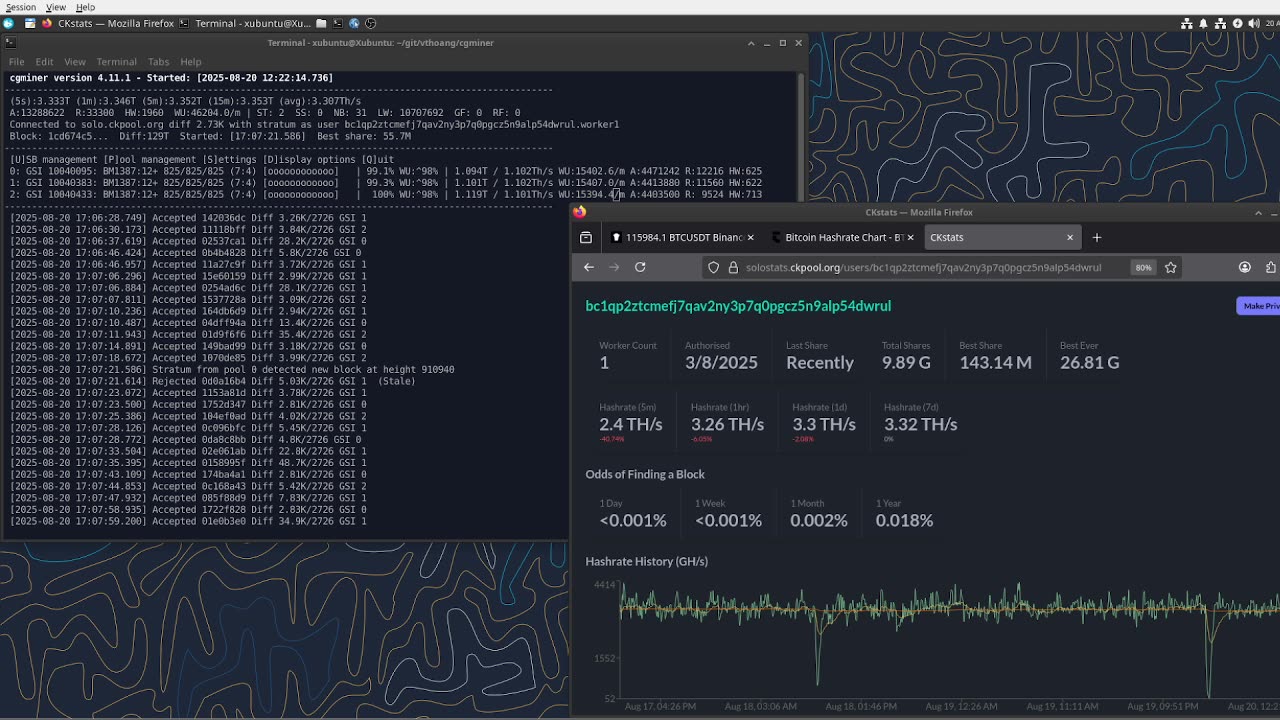Screen dimensions: 1280x720
Task: Open the Xfce applications menu icon
Action: click(8, 23)
